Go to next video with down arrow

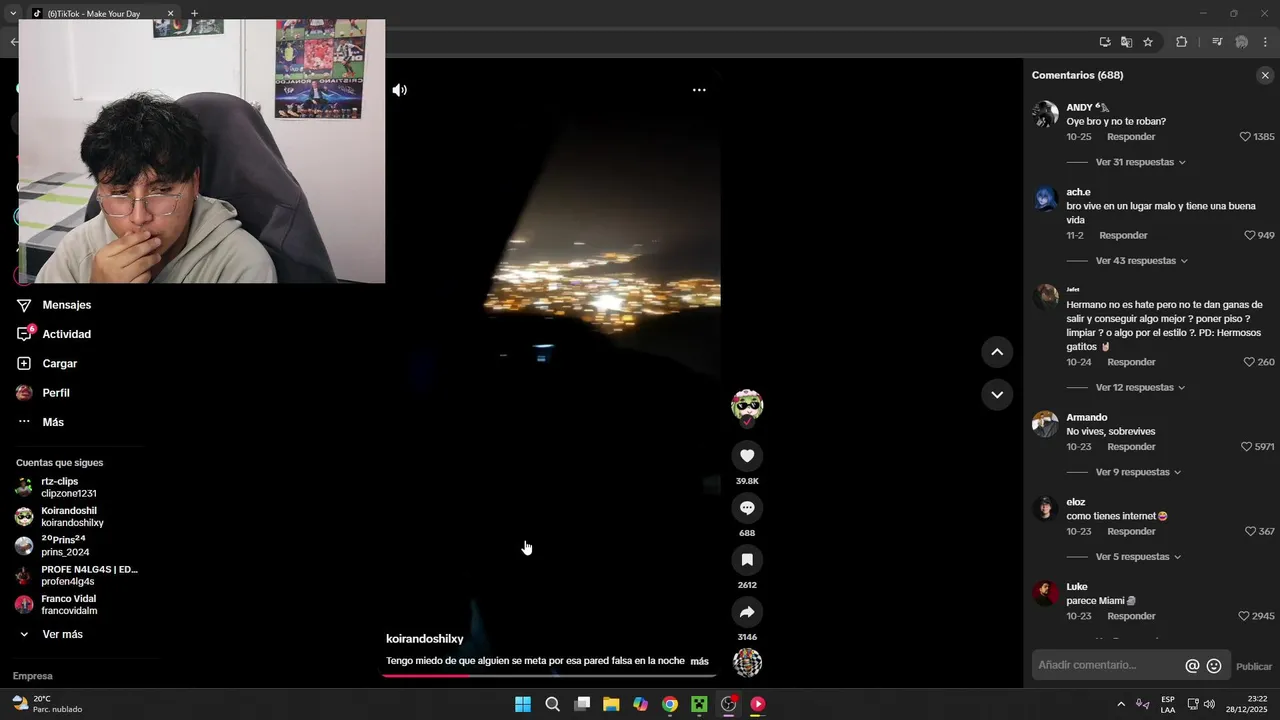(x=997, y=395)
